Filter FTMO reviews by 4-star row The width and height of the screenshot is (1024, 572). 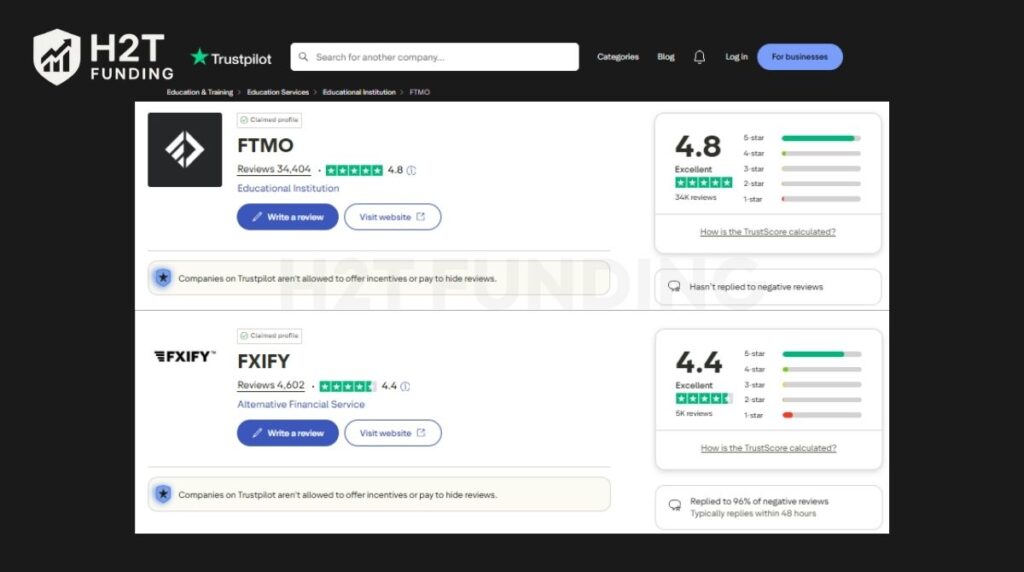click(801, 153)
